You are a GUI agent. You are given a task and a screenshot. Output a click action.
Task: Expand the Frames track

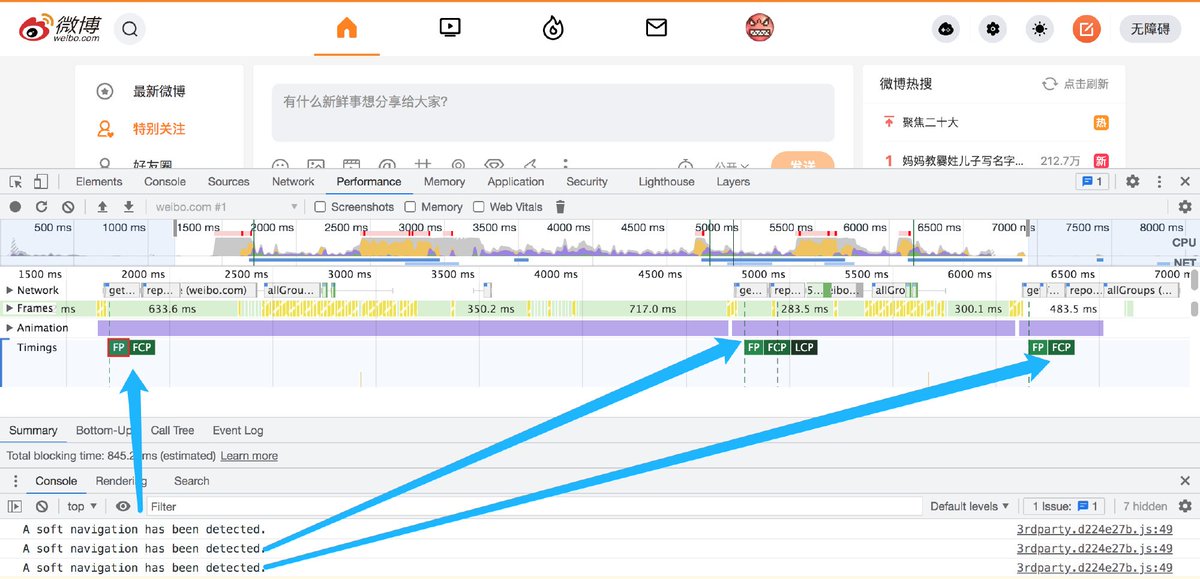point(11,309)
